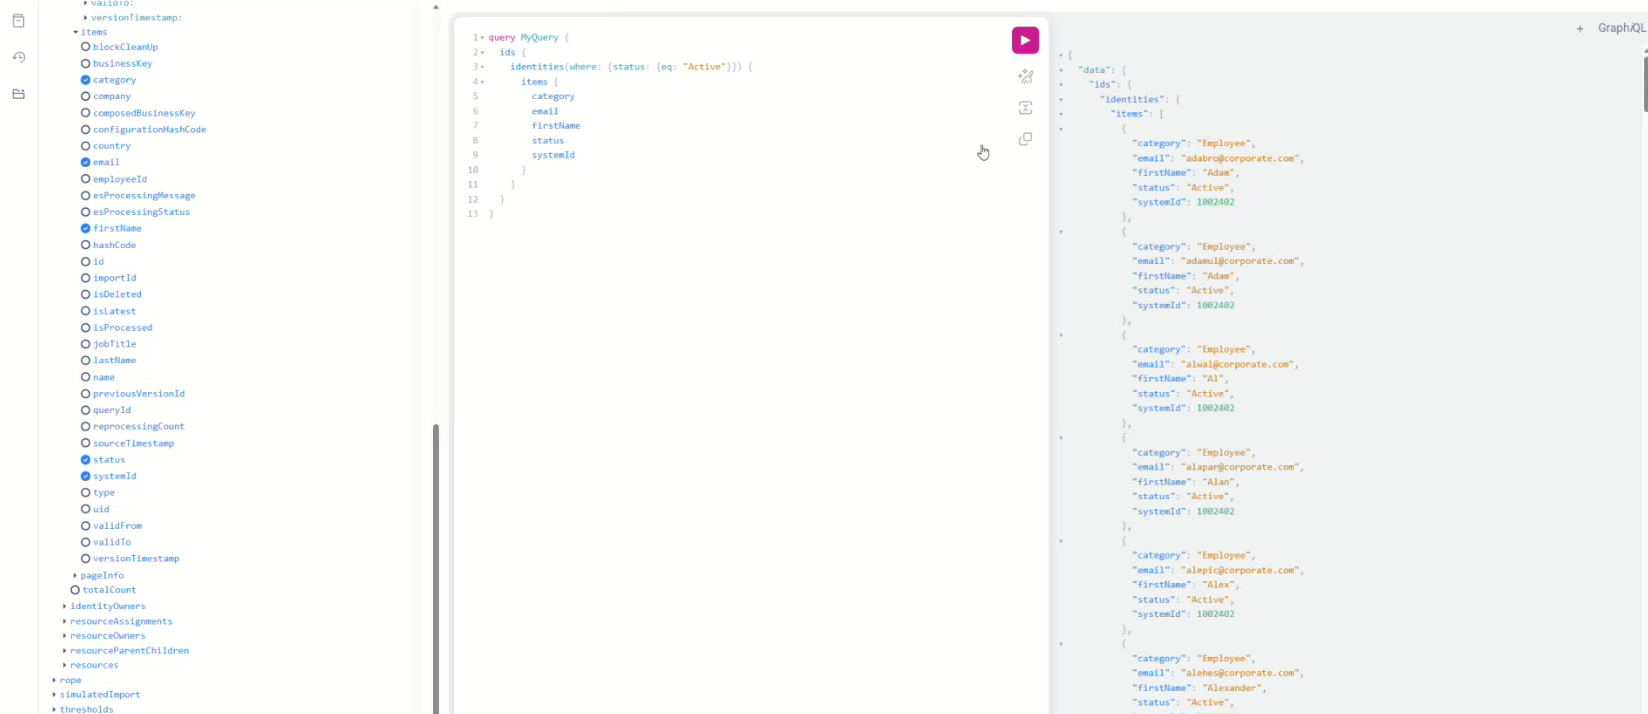1648x714 pixels.
Task: Click the explorer panel vertical scrollbar
Action: pyautogui.click(x=436, y=568)
